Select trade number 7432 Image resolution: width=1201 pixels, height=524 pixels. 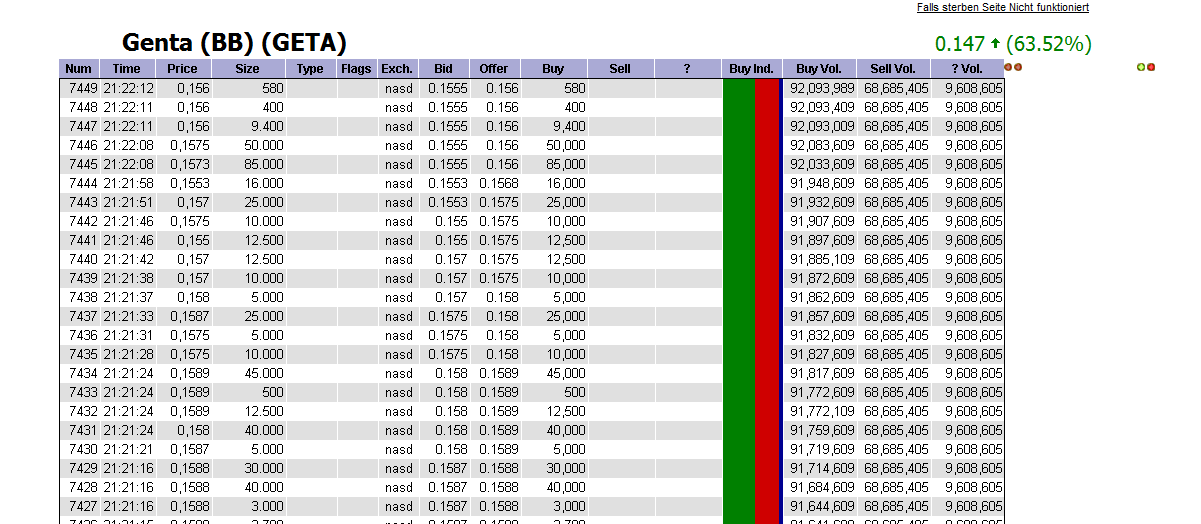coord(83,411)
